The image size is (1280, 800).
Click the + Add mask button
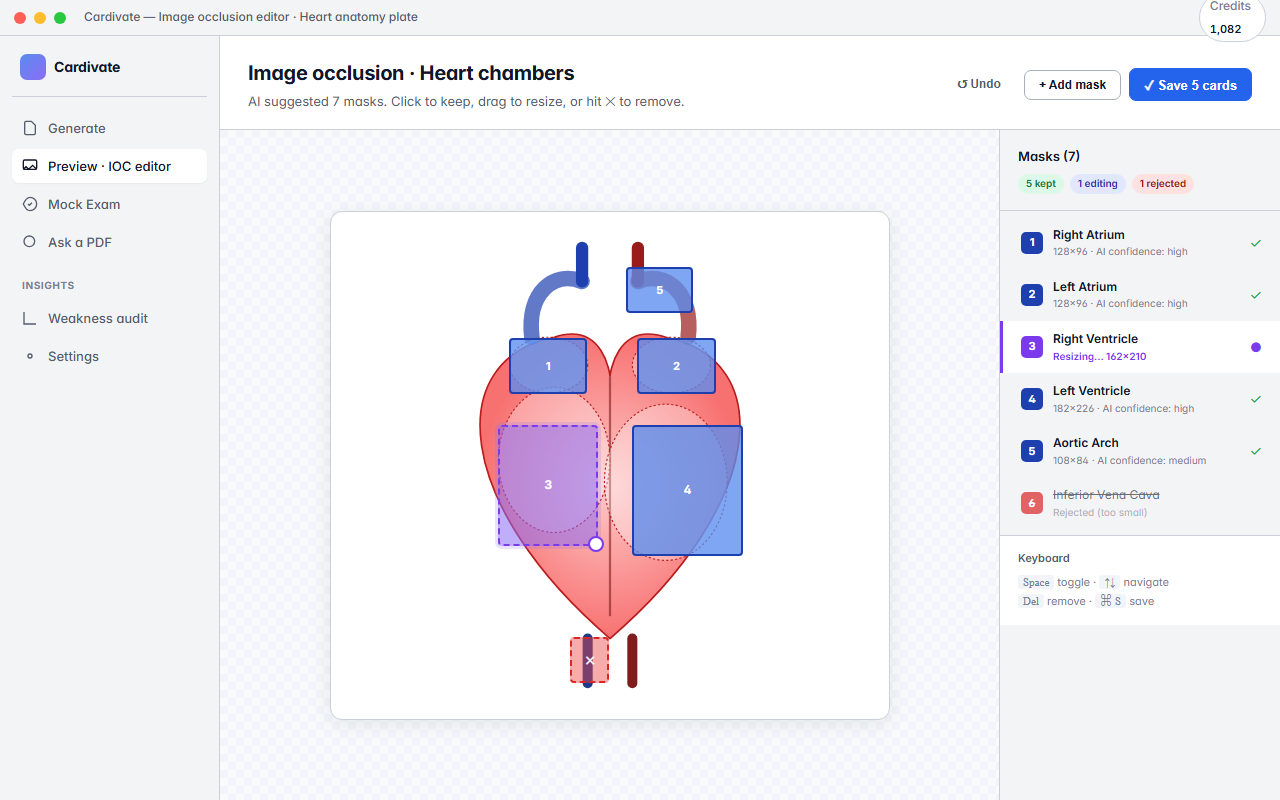click(x=1072, y=85)
